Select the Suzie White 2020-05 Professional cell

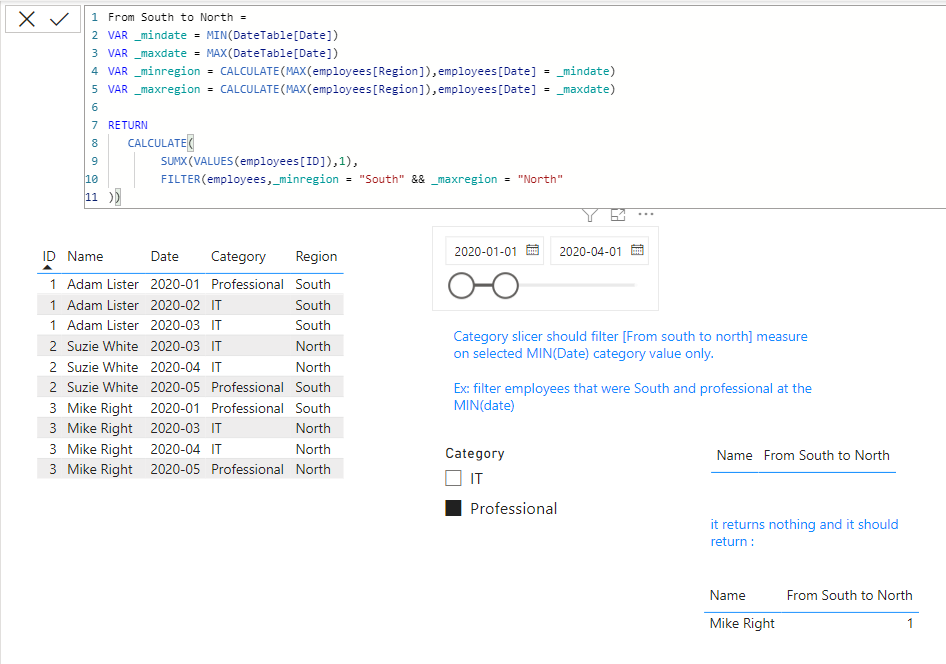[x=247, y=387]
